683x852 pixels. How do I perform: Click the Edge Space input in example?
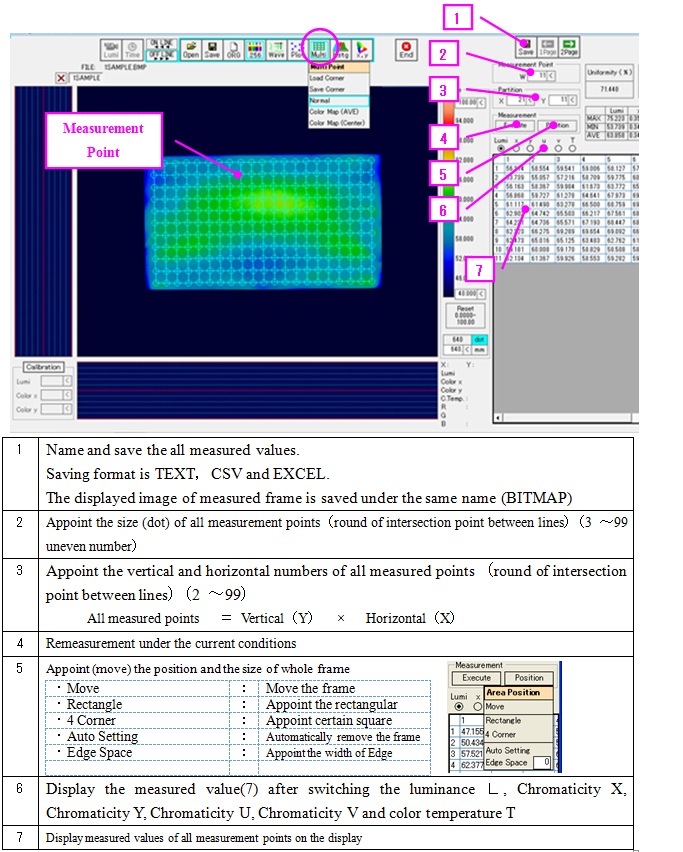pos(543,762)
